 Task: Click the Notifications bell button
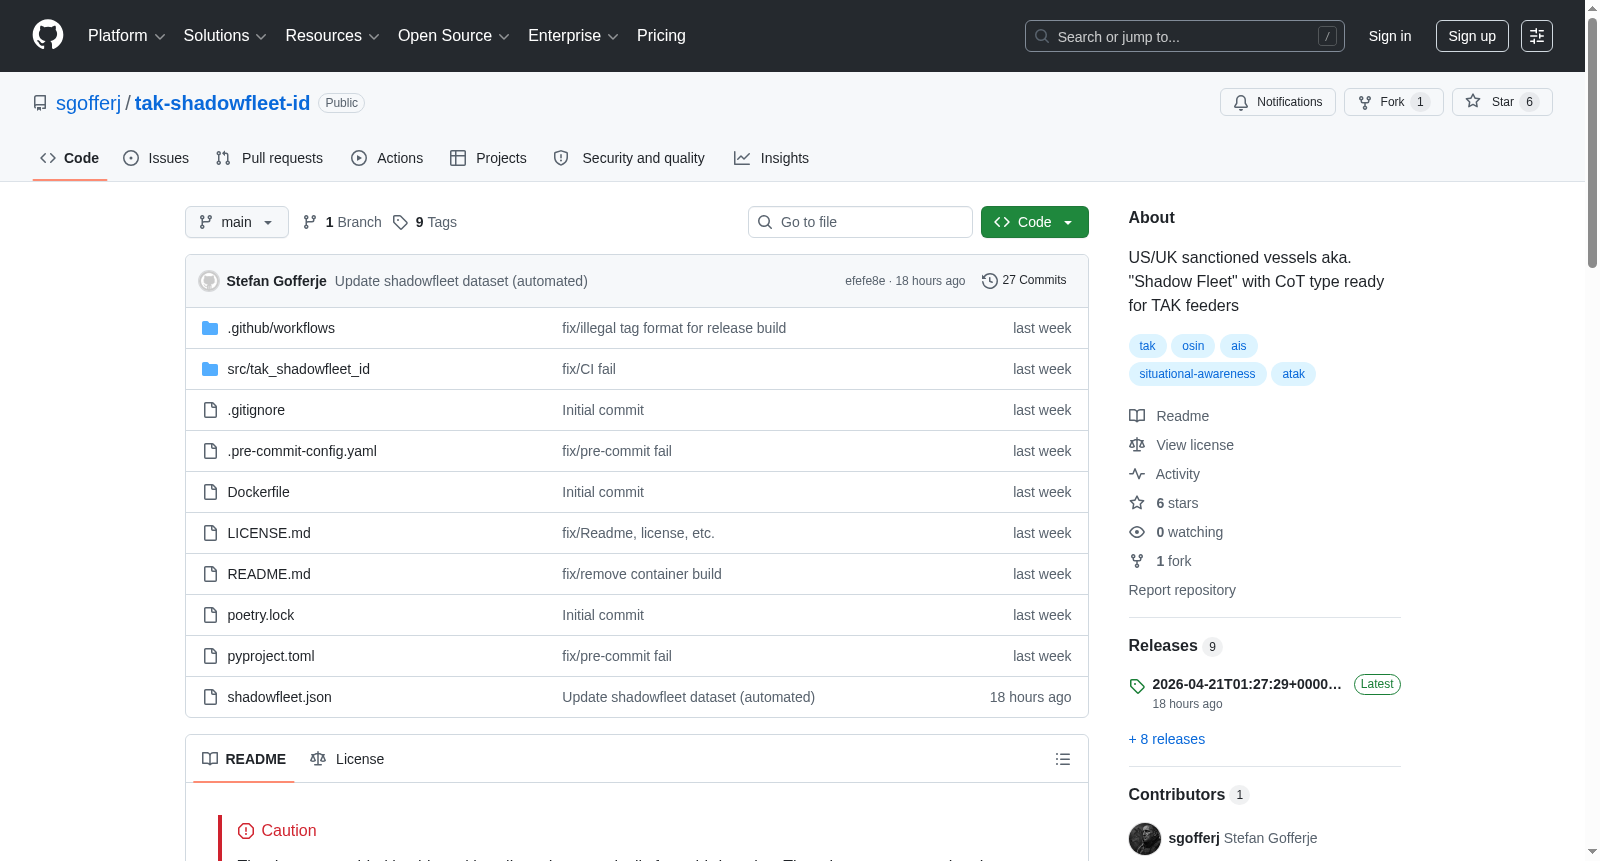pos(1277,102)
